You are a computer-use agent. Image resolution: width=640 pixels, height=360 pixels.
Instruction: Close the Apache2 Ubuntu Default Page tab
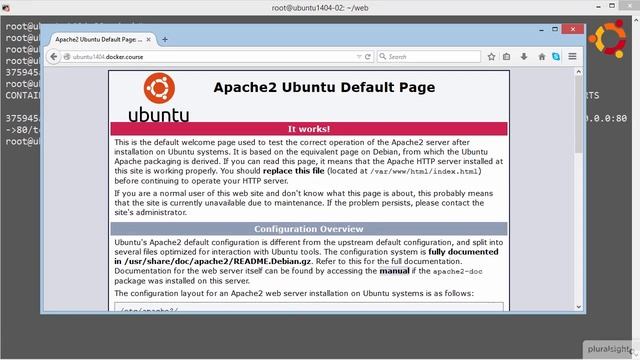tap(149, 40)
